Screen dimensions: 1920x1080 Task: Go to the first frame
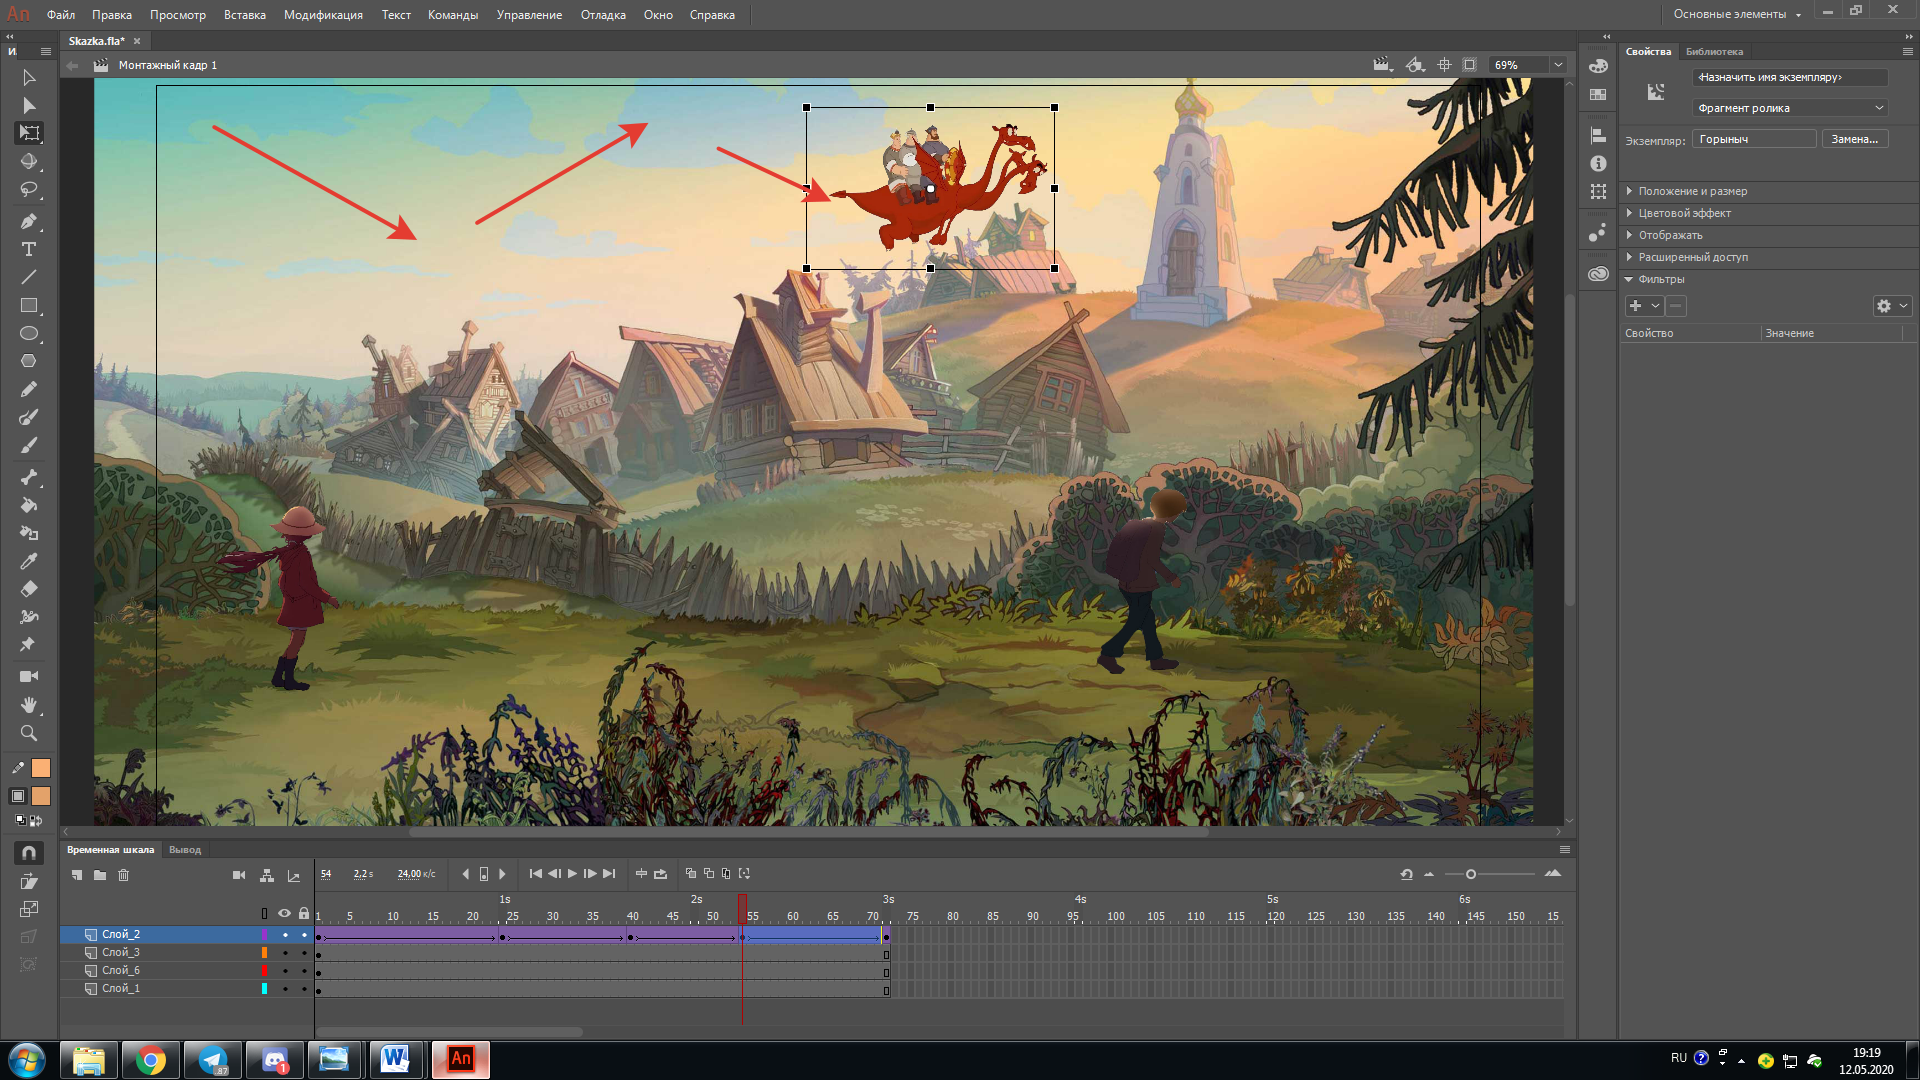tap(535, 874)
